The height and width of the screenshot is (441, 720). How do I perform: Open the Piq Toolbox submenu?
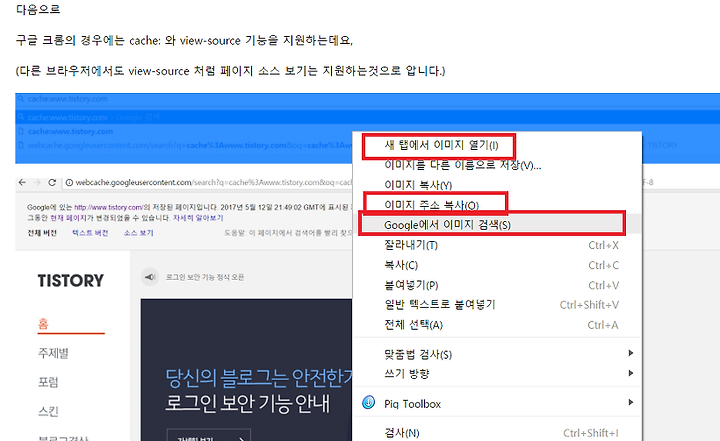pyautogui.click(x=497, y=403)
